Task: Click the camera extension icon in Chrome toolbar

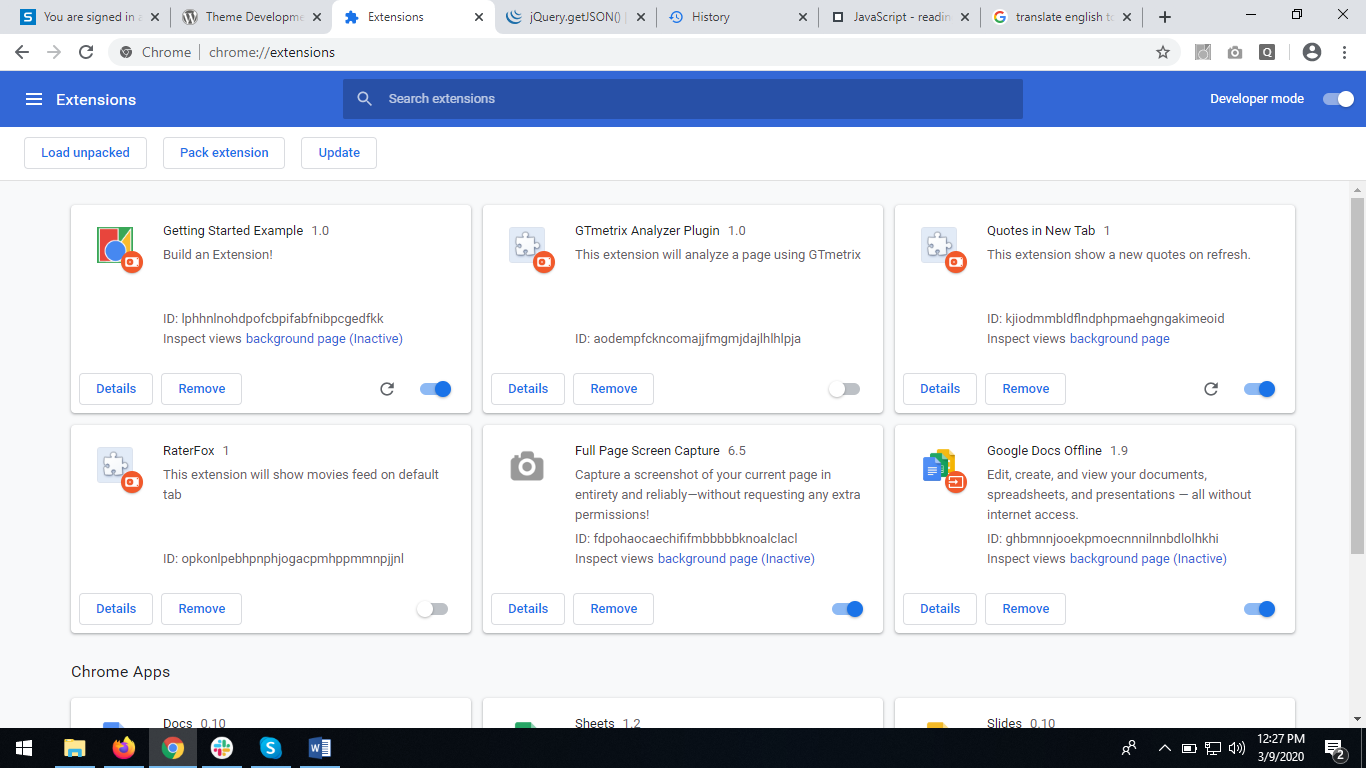Action: (1235, 52)
